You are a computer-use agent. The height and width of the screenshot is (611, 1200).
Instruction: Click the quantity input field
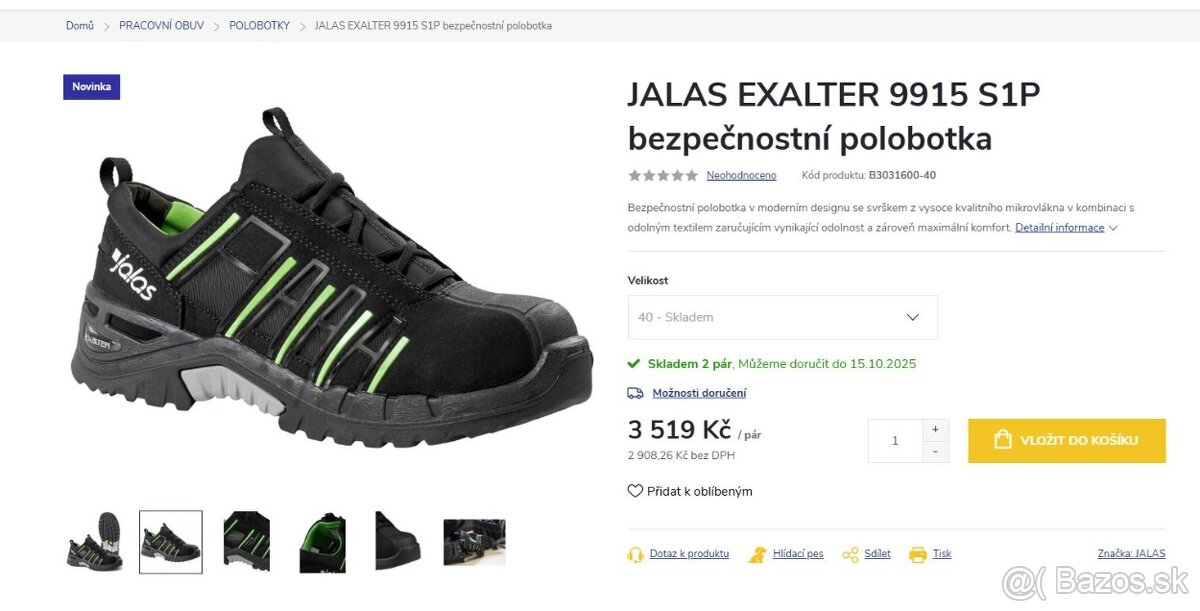895,441
